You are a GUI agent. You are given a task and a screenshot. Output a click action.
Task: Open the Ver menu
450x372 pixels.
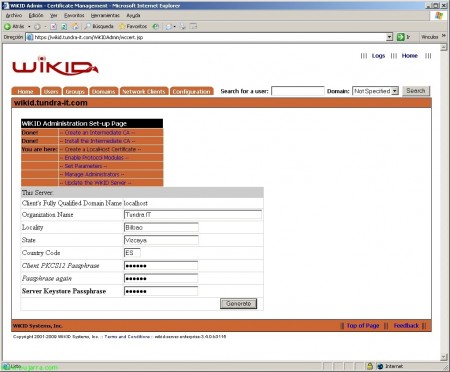(53, 15)
